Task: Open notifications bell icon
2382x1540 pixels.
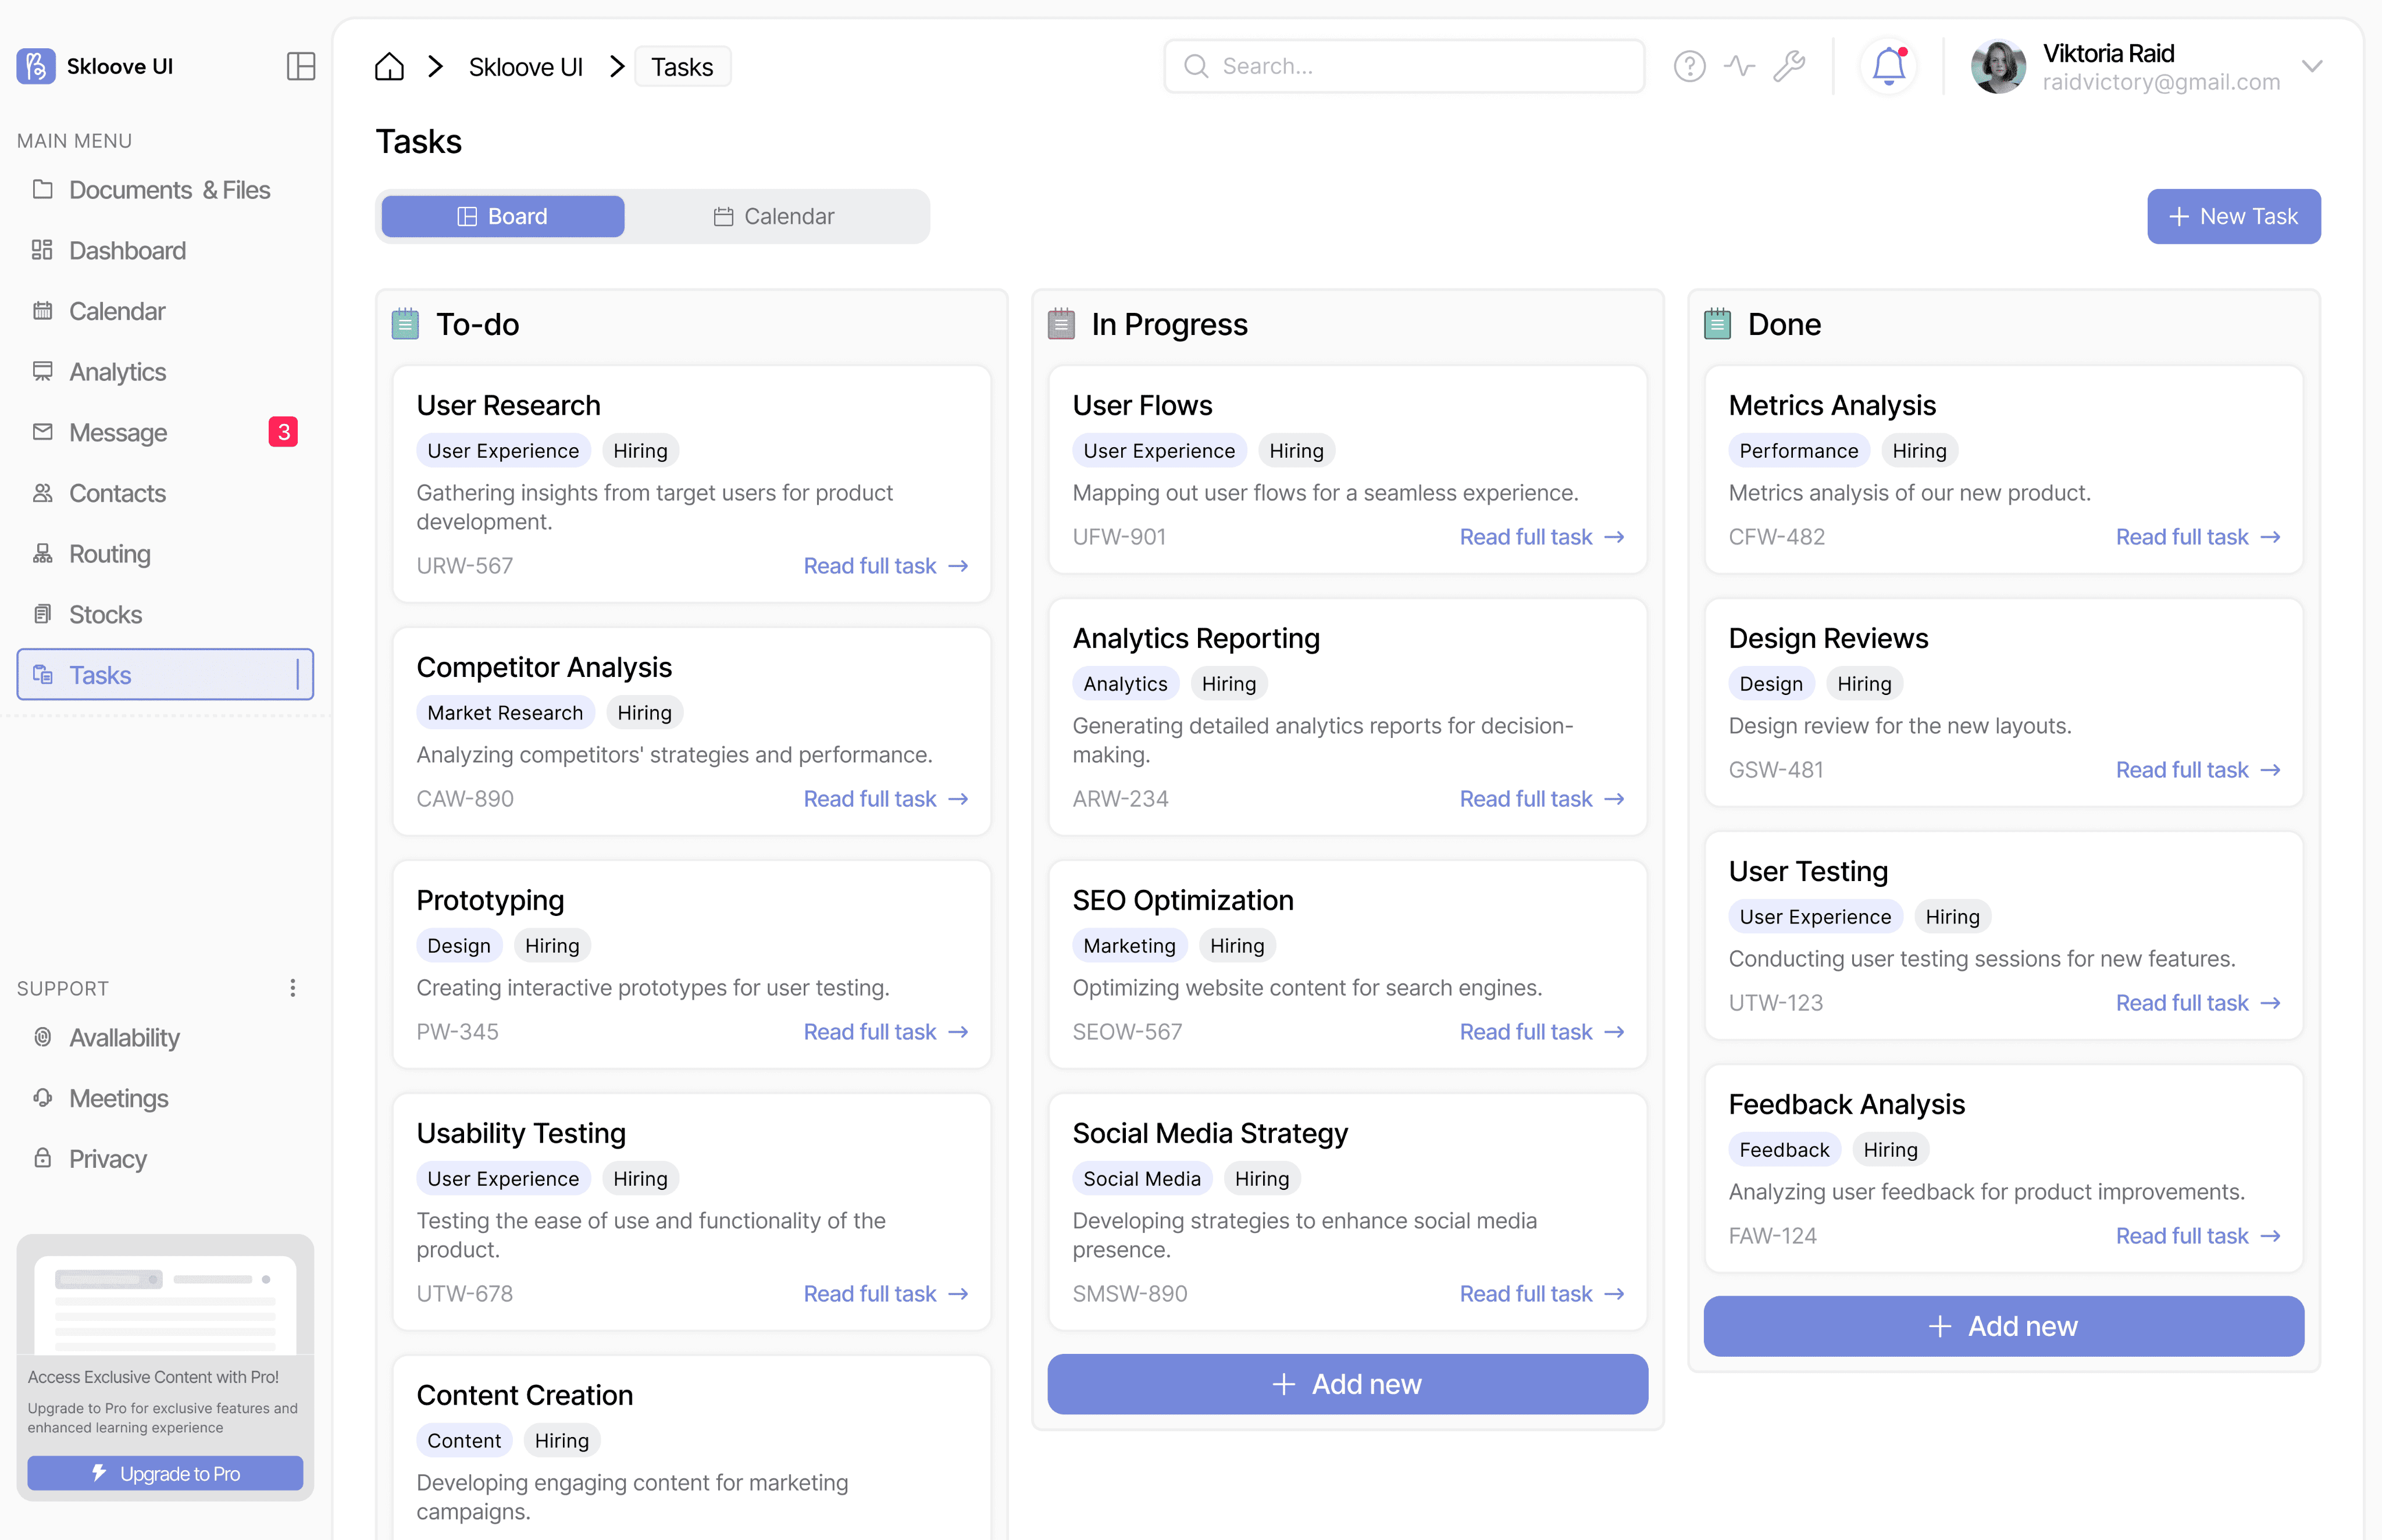Action: [x=1888, y=66]
